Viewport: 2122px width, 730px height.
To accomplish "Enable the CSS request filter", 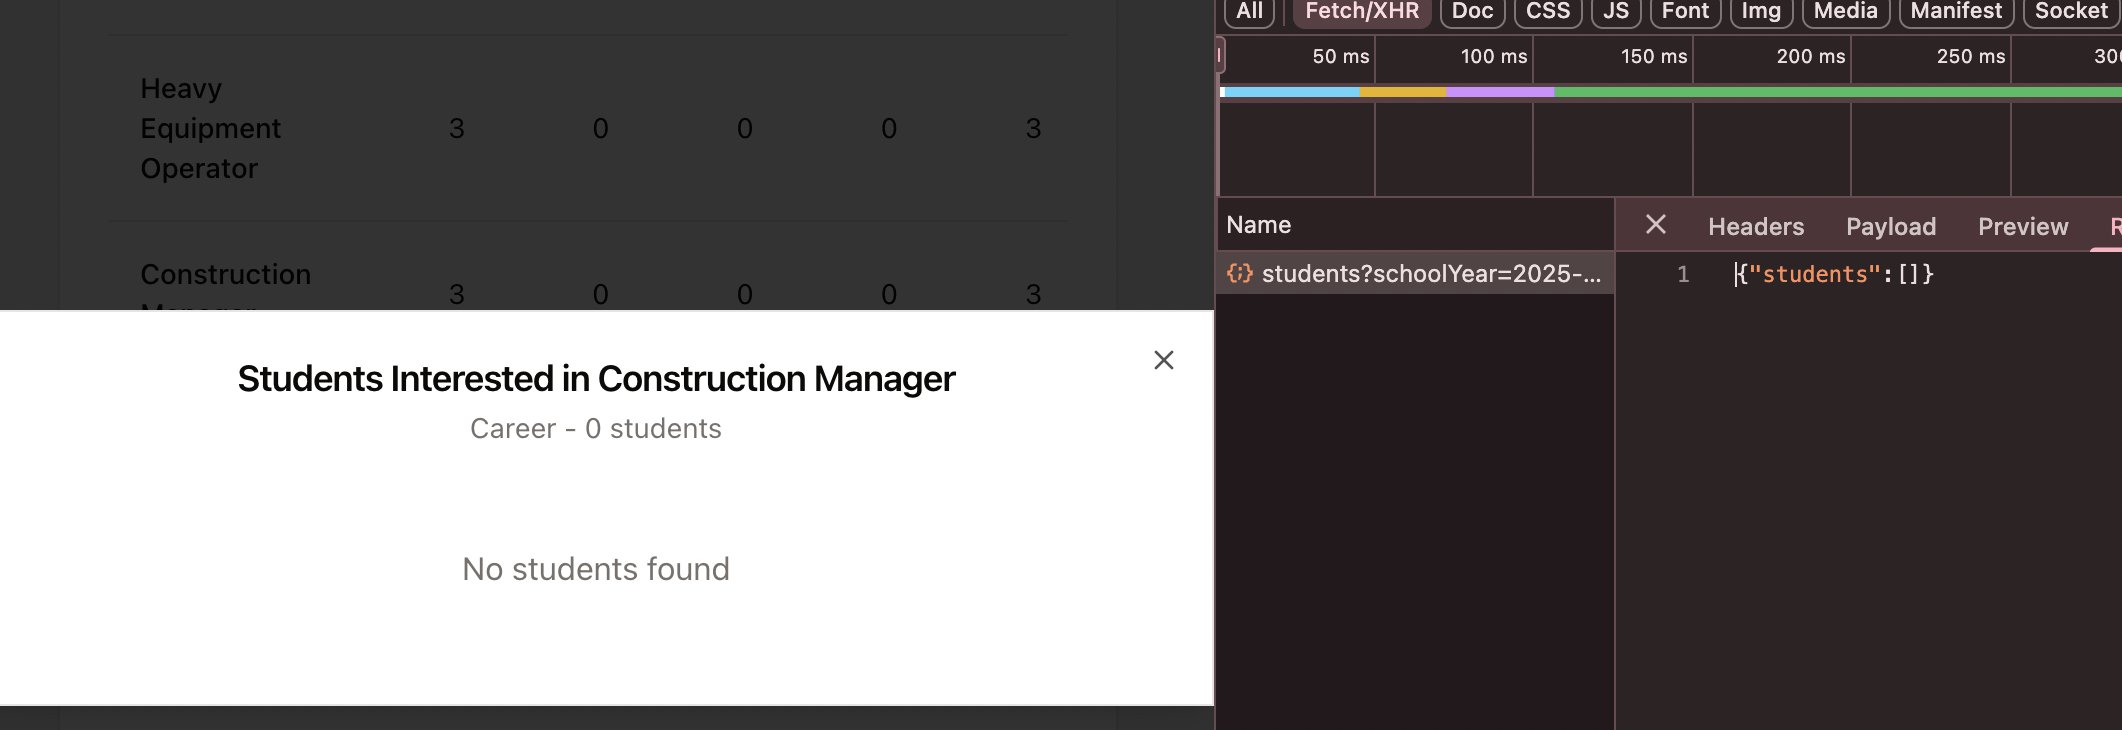I will click(1547, 11).
